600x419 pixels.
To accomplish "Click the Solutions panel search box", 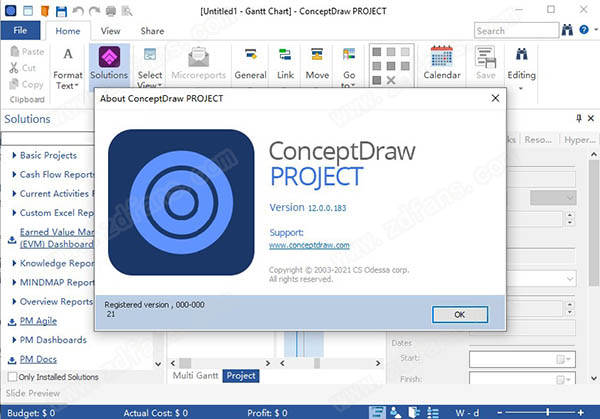I will [48, 139].
